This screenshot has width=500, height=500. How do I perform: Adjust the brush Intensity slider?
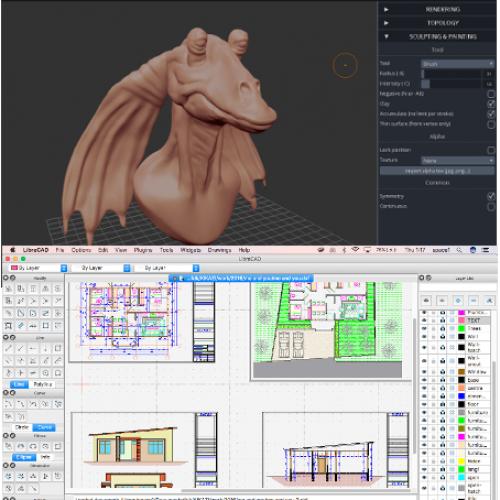click(451, 84)
